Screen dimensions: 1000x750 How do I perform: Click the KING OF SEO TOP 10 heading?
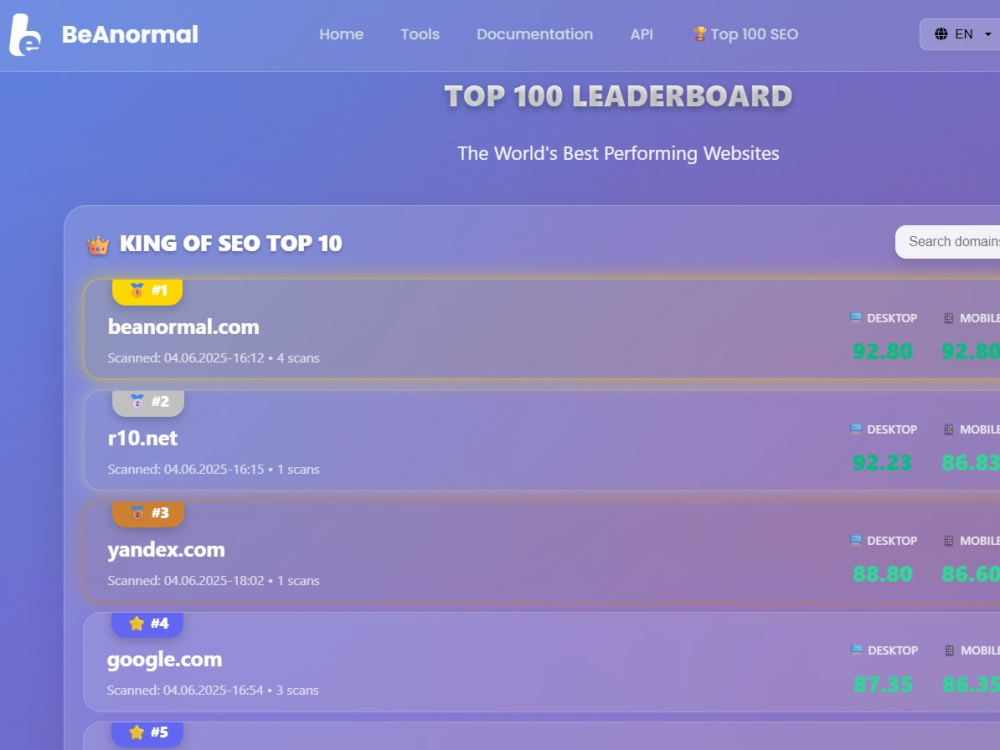231,244
